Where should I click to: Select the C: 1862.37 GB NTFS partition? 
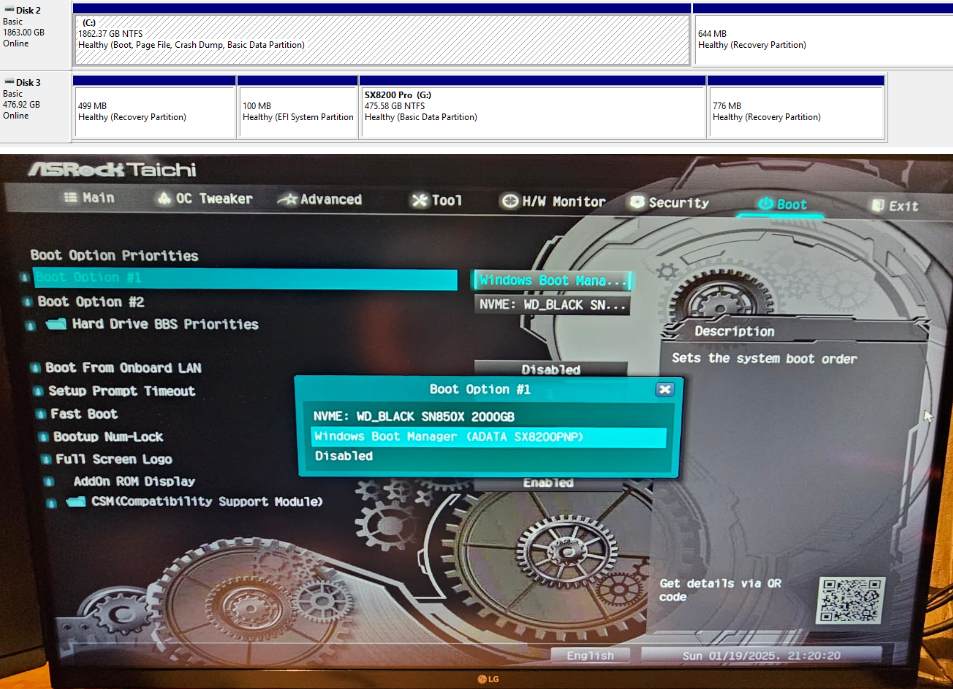pos(382,40)
